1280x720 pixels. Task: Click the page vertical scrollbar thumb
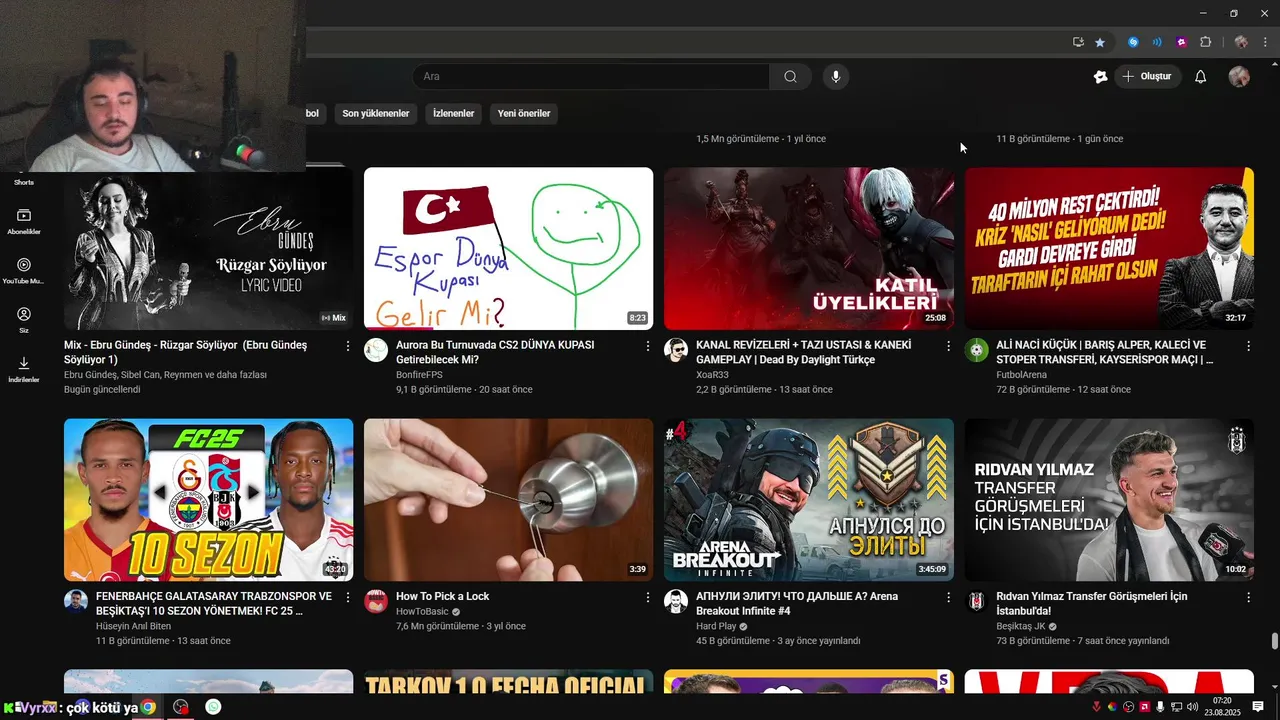[x=1274, y=641]
